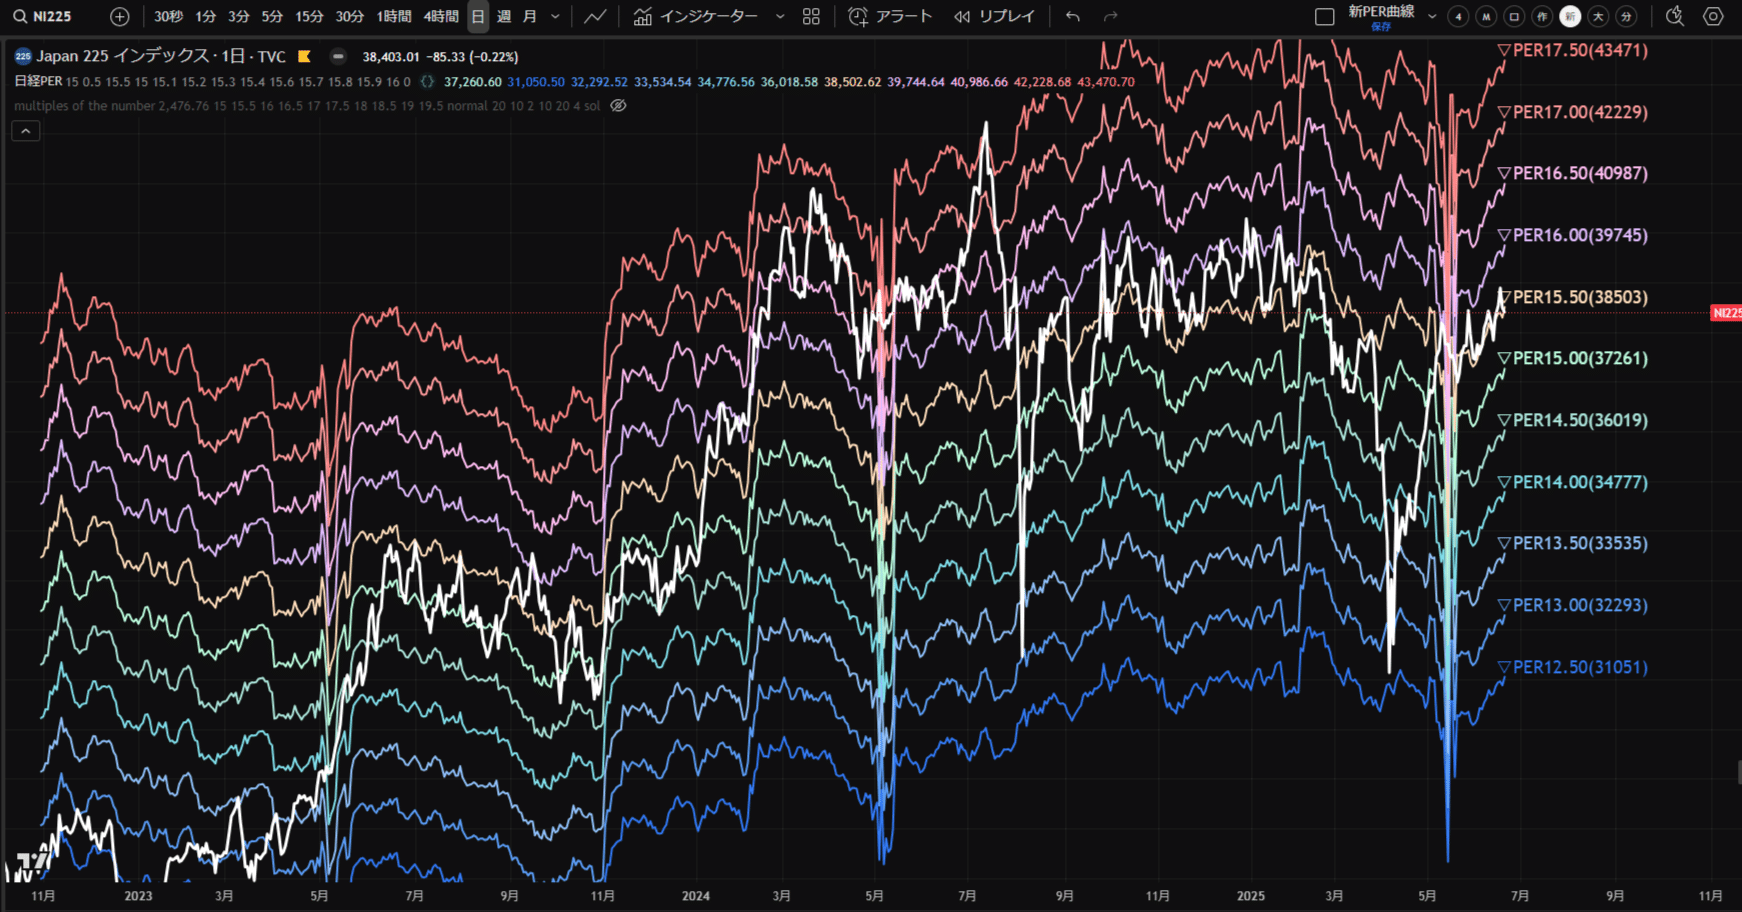This screenshot has width=1742, height=912.
Task: Open the chart layout grid selector
Action: click(810, 16)
